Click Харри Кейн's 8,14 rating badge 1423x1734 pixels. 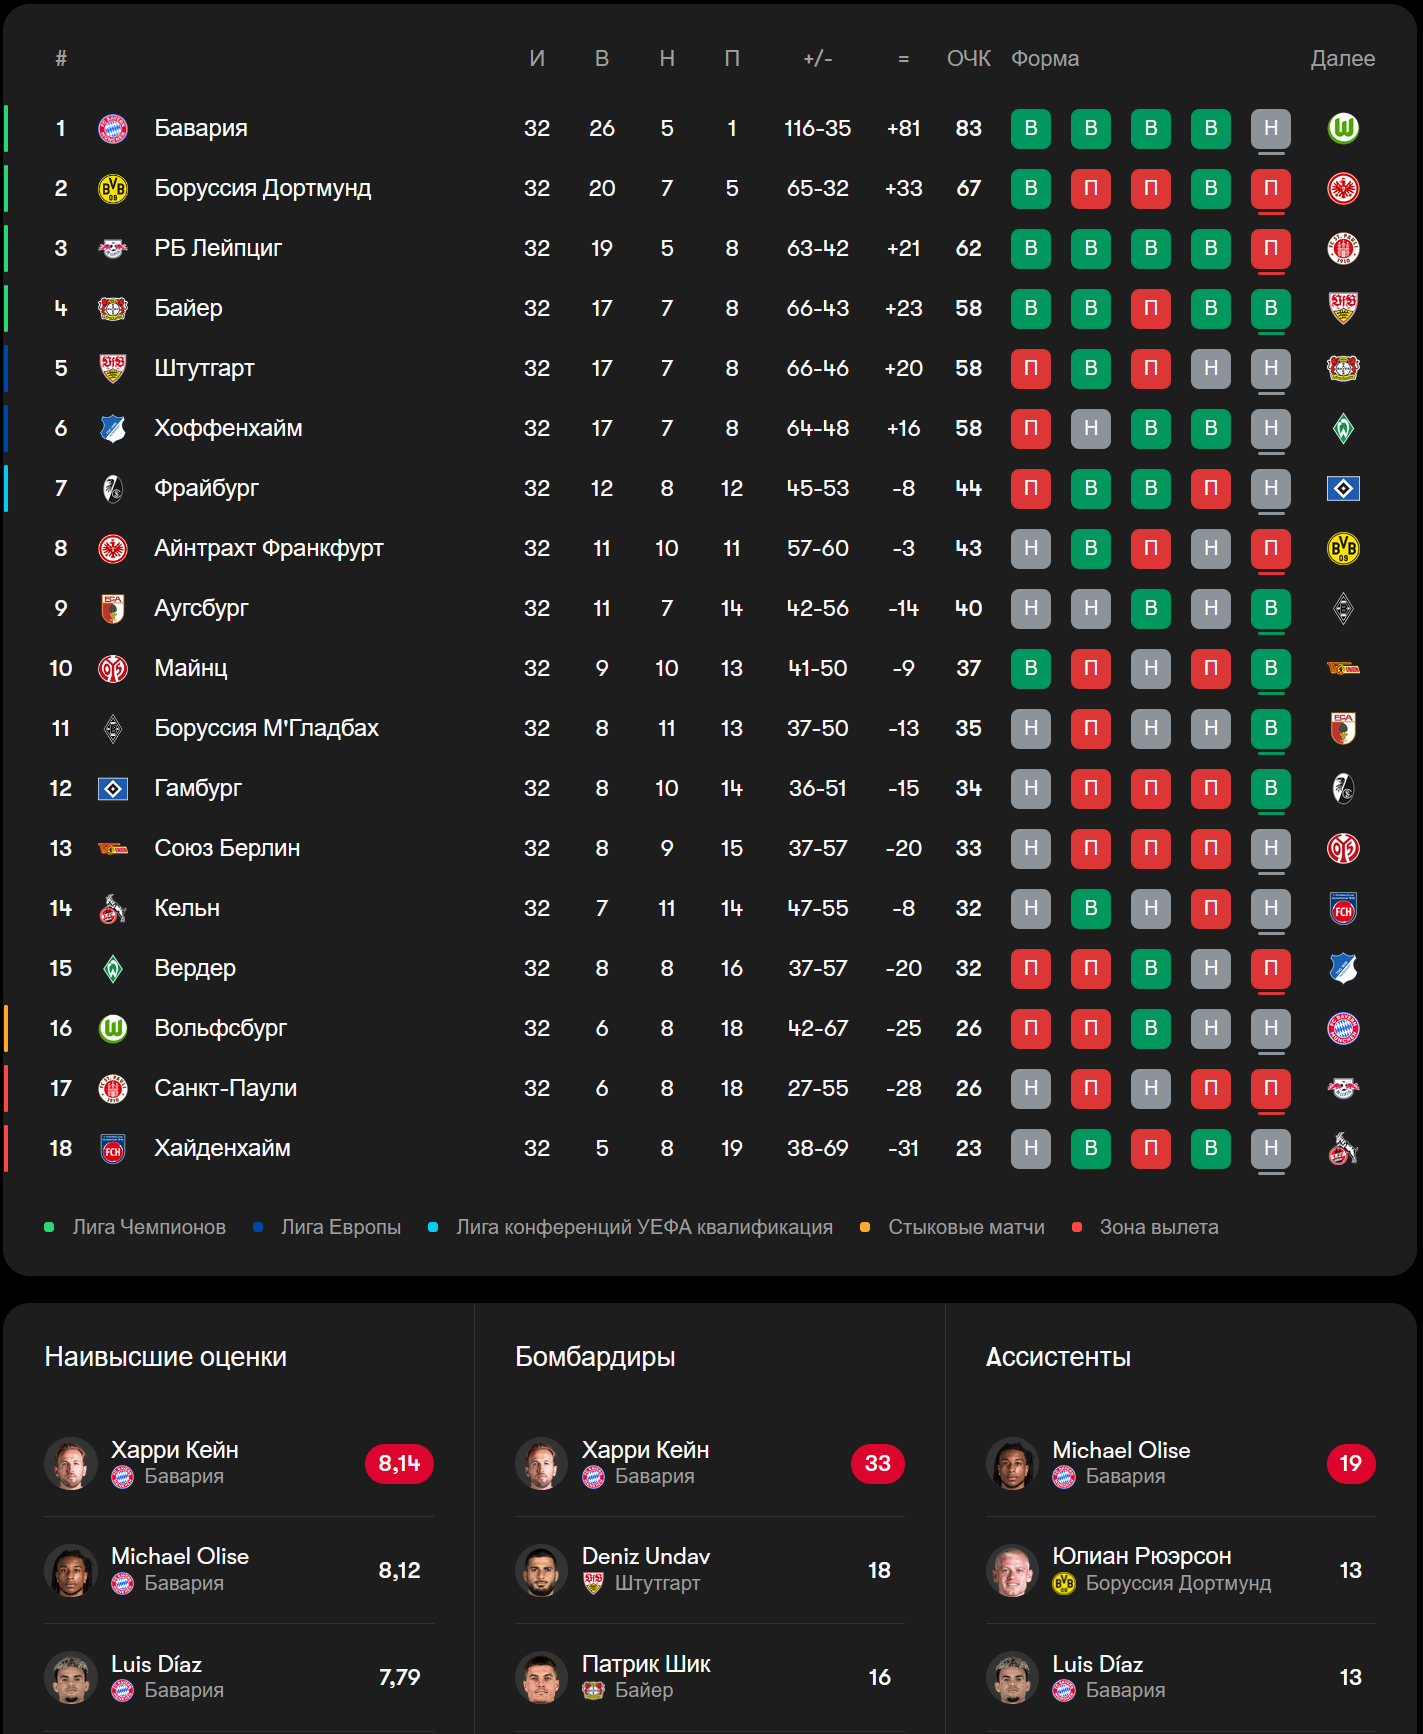[399, 1463]
